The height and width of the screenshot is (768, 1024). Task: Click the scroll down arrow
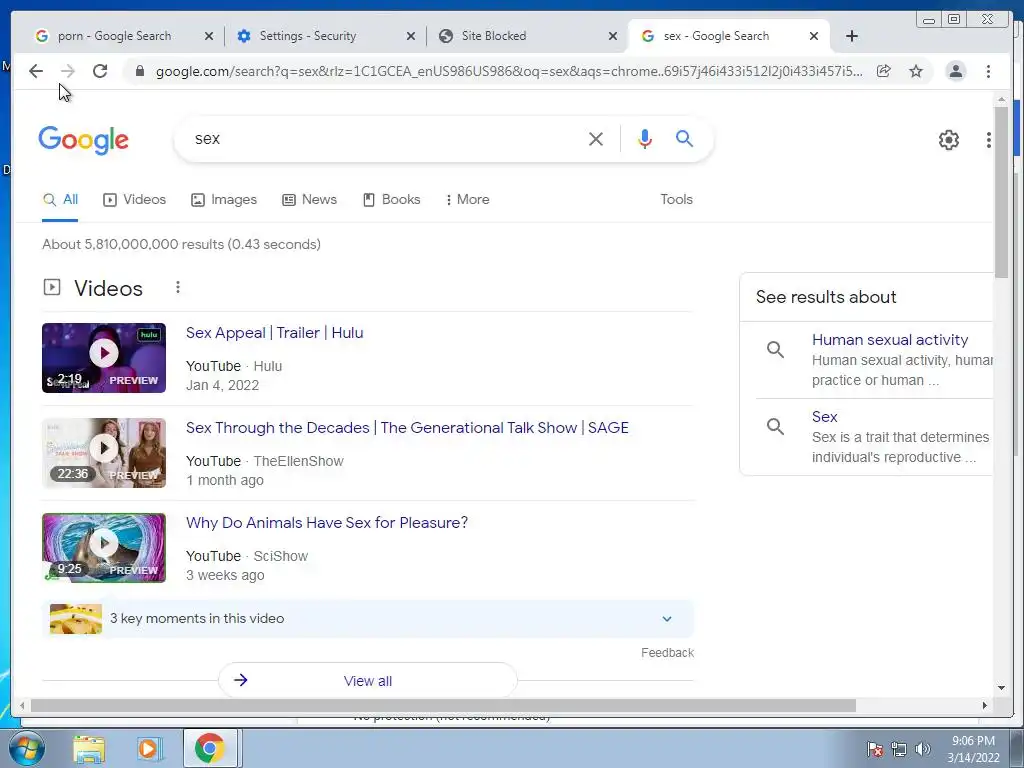pyautogui.click(x=1001, y=687)
